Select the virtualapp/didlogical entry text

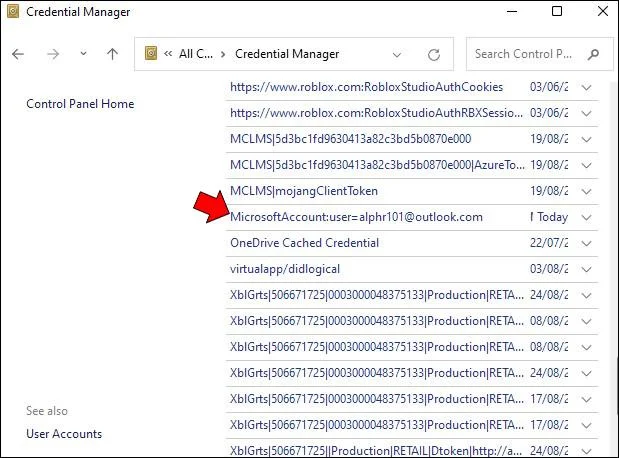coord(285,269)
